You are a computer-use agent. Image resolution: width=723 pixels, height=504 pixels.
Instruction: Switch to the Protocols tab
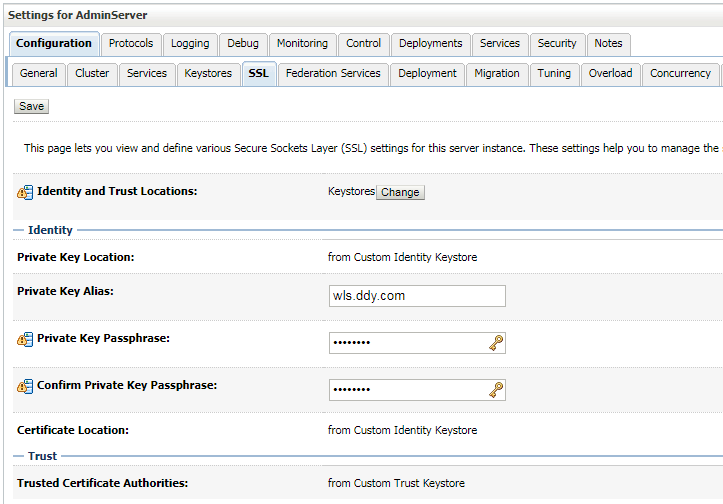point(131,44)
